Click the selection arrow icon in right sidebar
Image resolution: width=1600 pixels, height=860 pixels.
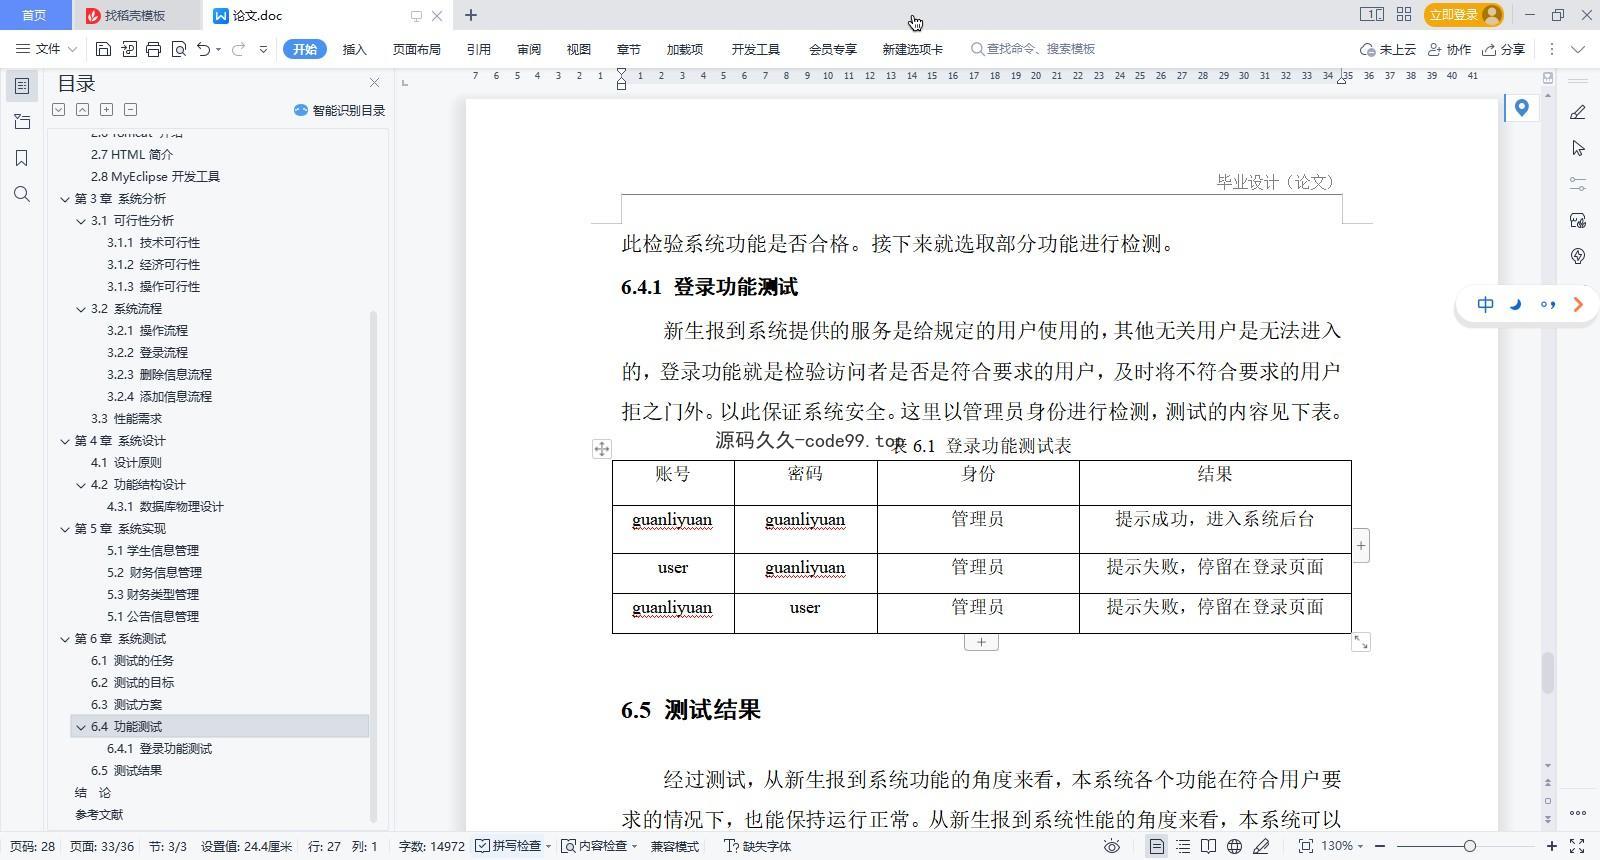tap(1578, 148)
